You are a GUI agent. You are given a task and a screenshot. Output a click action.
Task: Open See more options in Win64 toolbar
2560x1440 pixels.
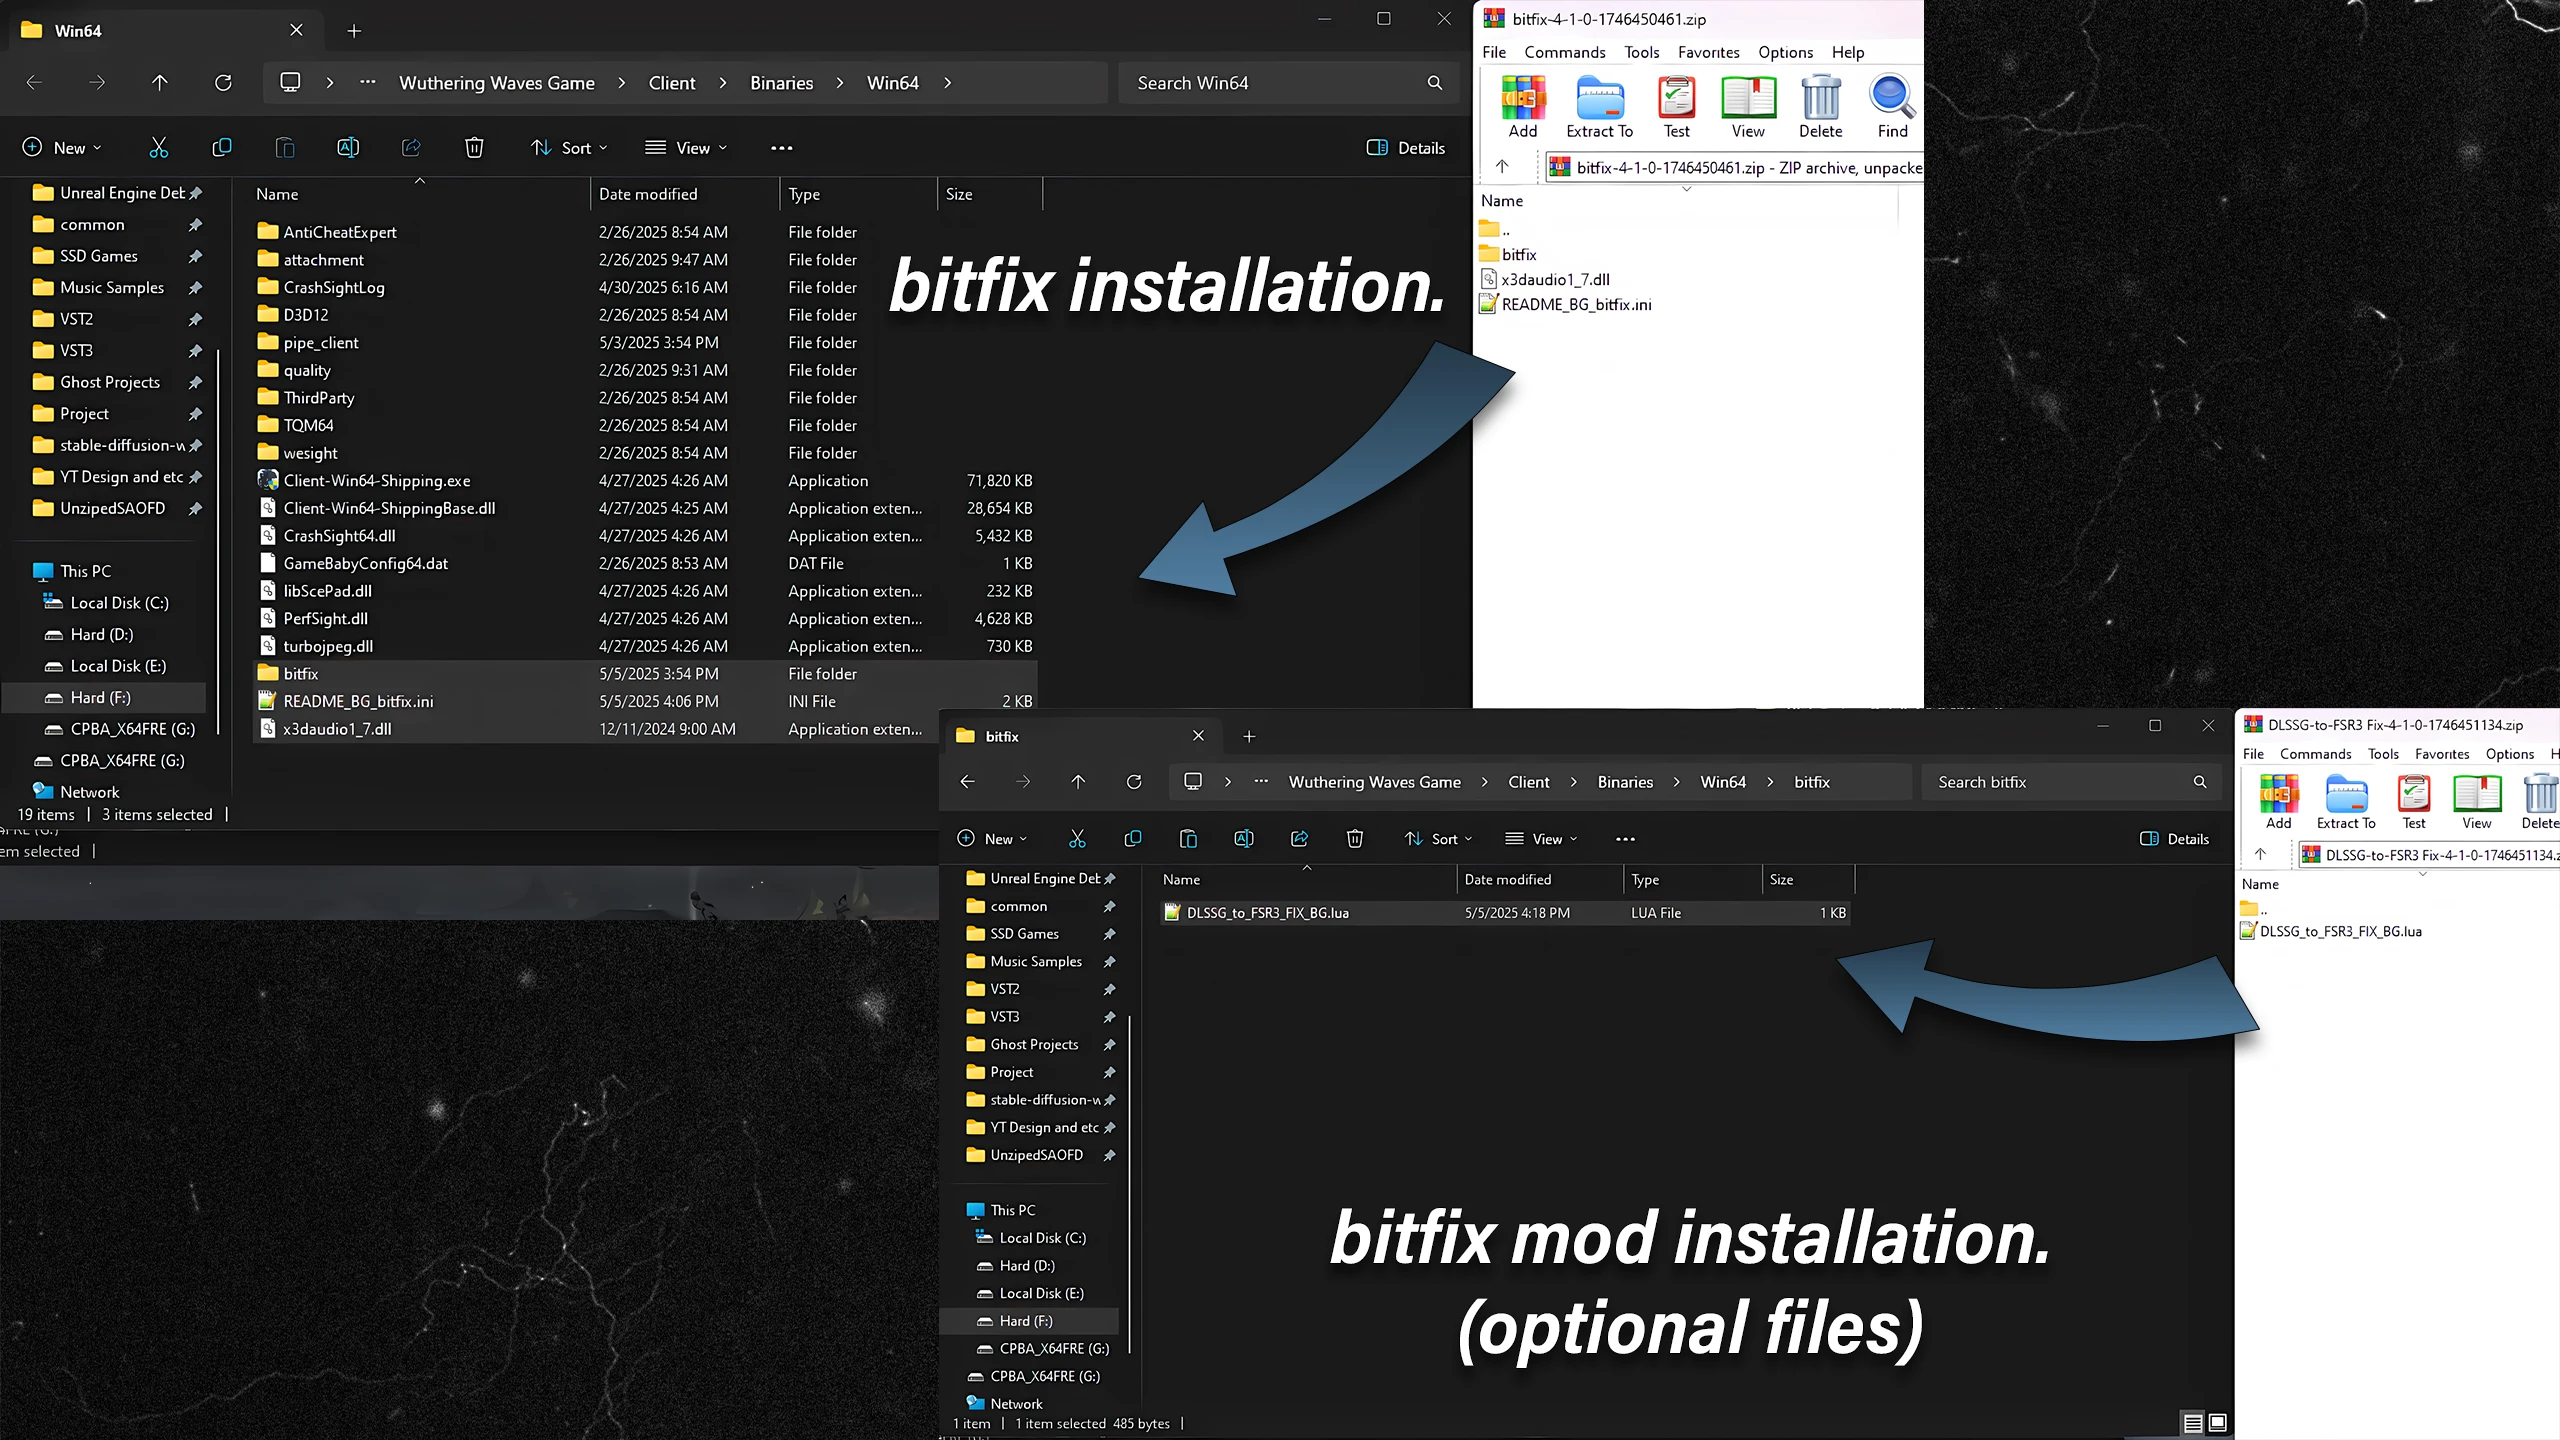click(x=782, y=148)
